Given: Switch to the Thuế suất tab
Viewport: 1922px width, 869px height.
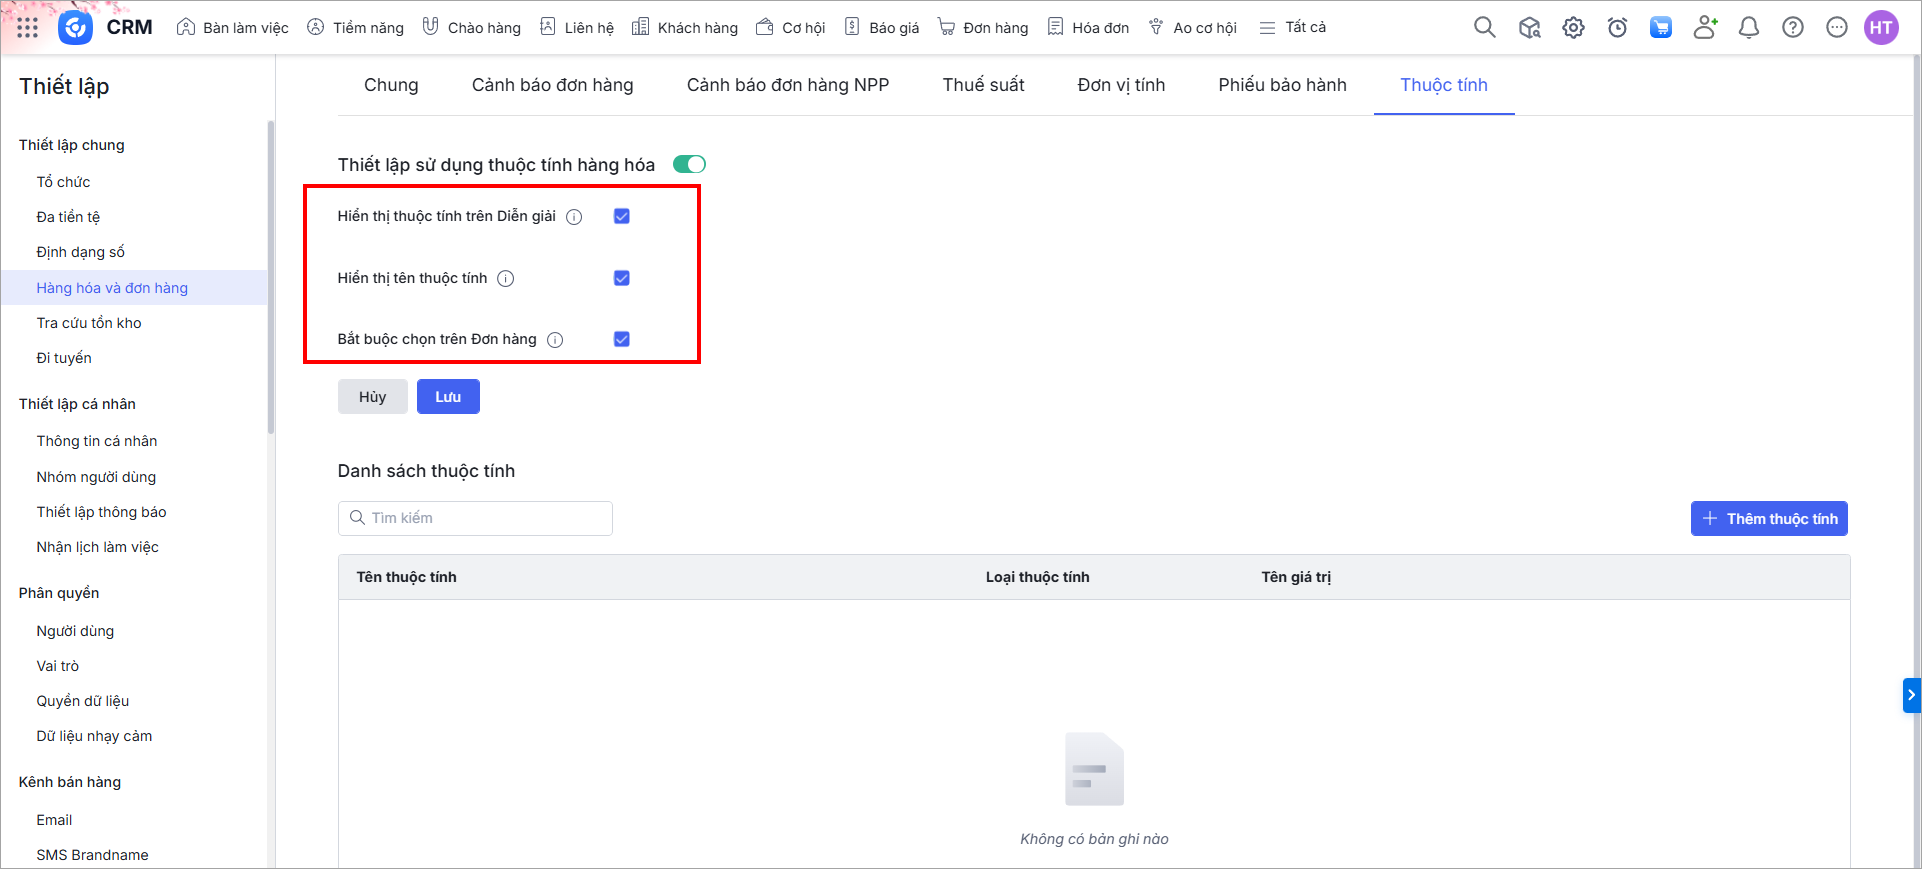Looking at the screenshot, I should 983,85.
